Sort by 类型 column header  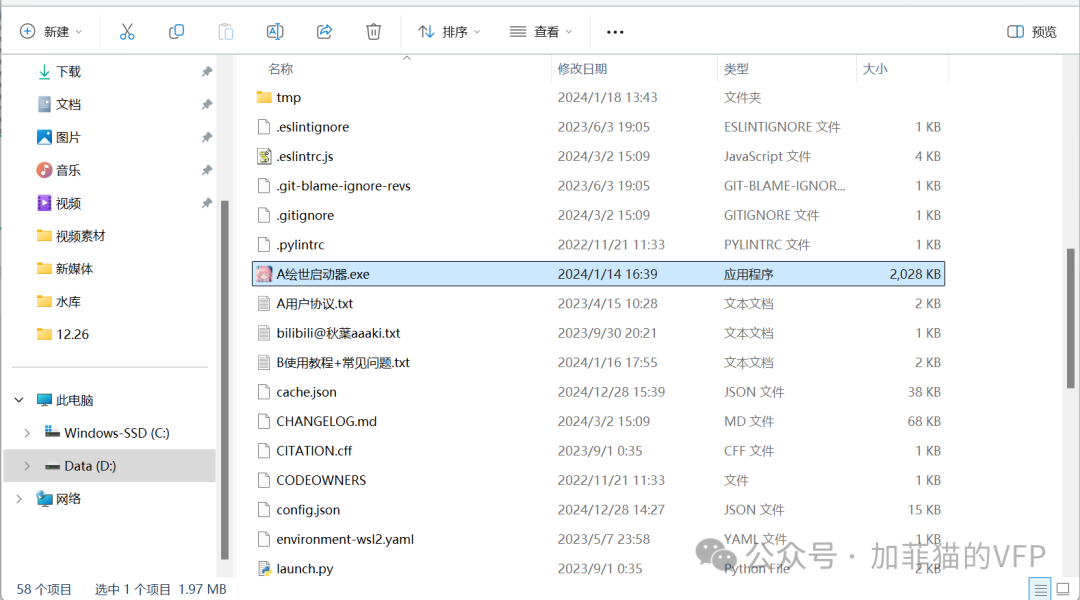click(x=736, y=69)
